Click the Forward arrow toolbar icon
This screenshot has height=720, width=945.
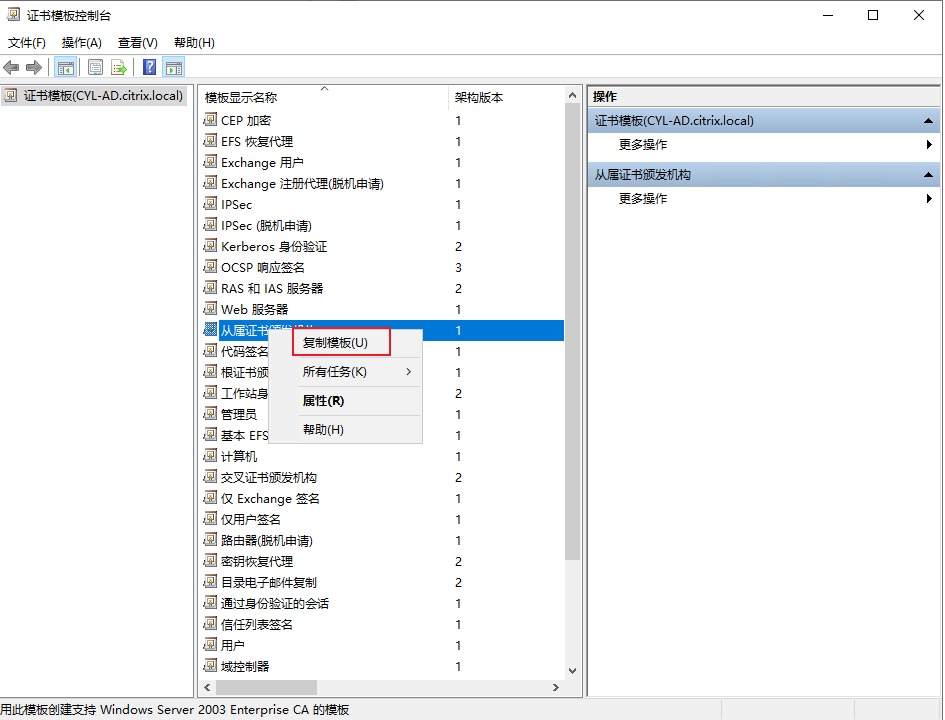click(x=34, y=68)
